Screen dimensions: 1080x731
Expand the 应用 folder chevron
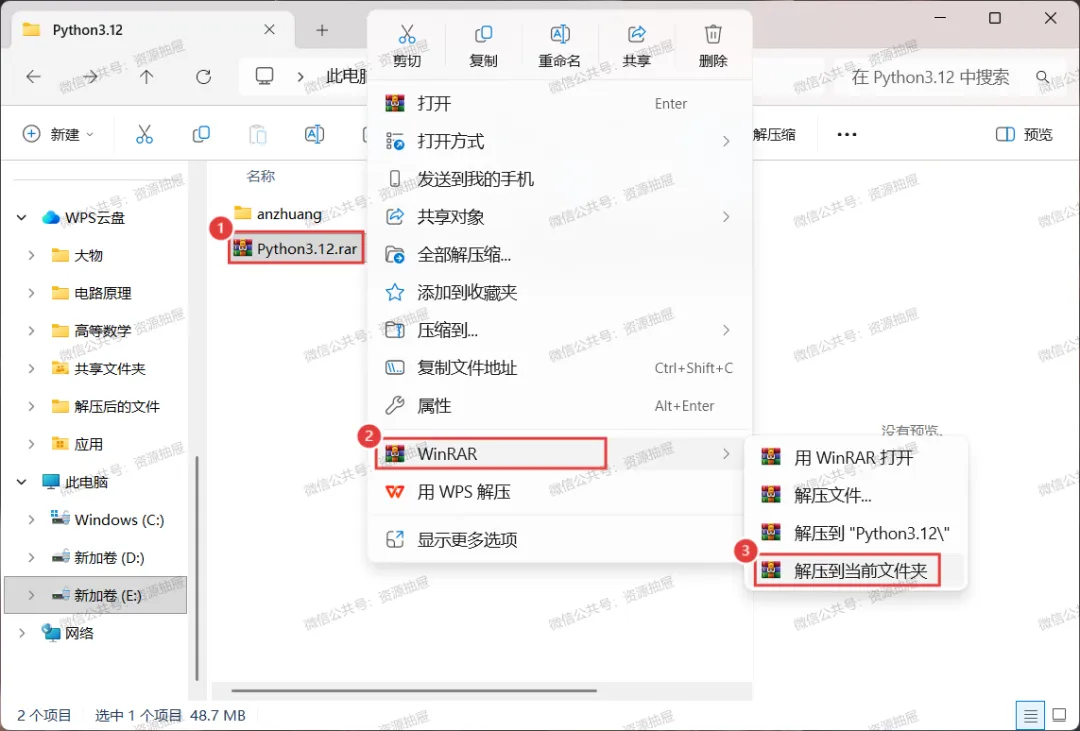(x=31, y=444)
